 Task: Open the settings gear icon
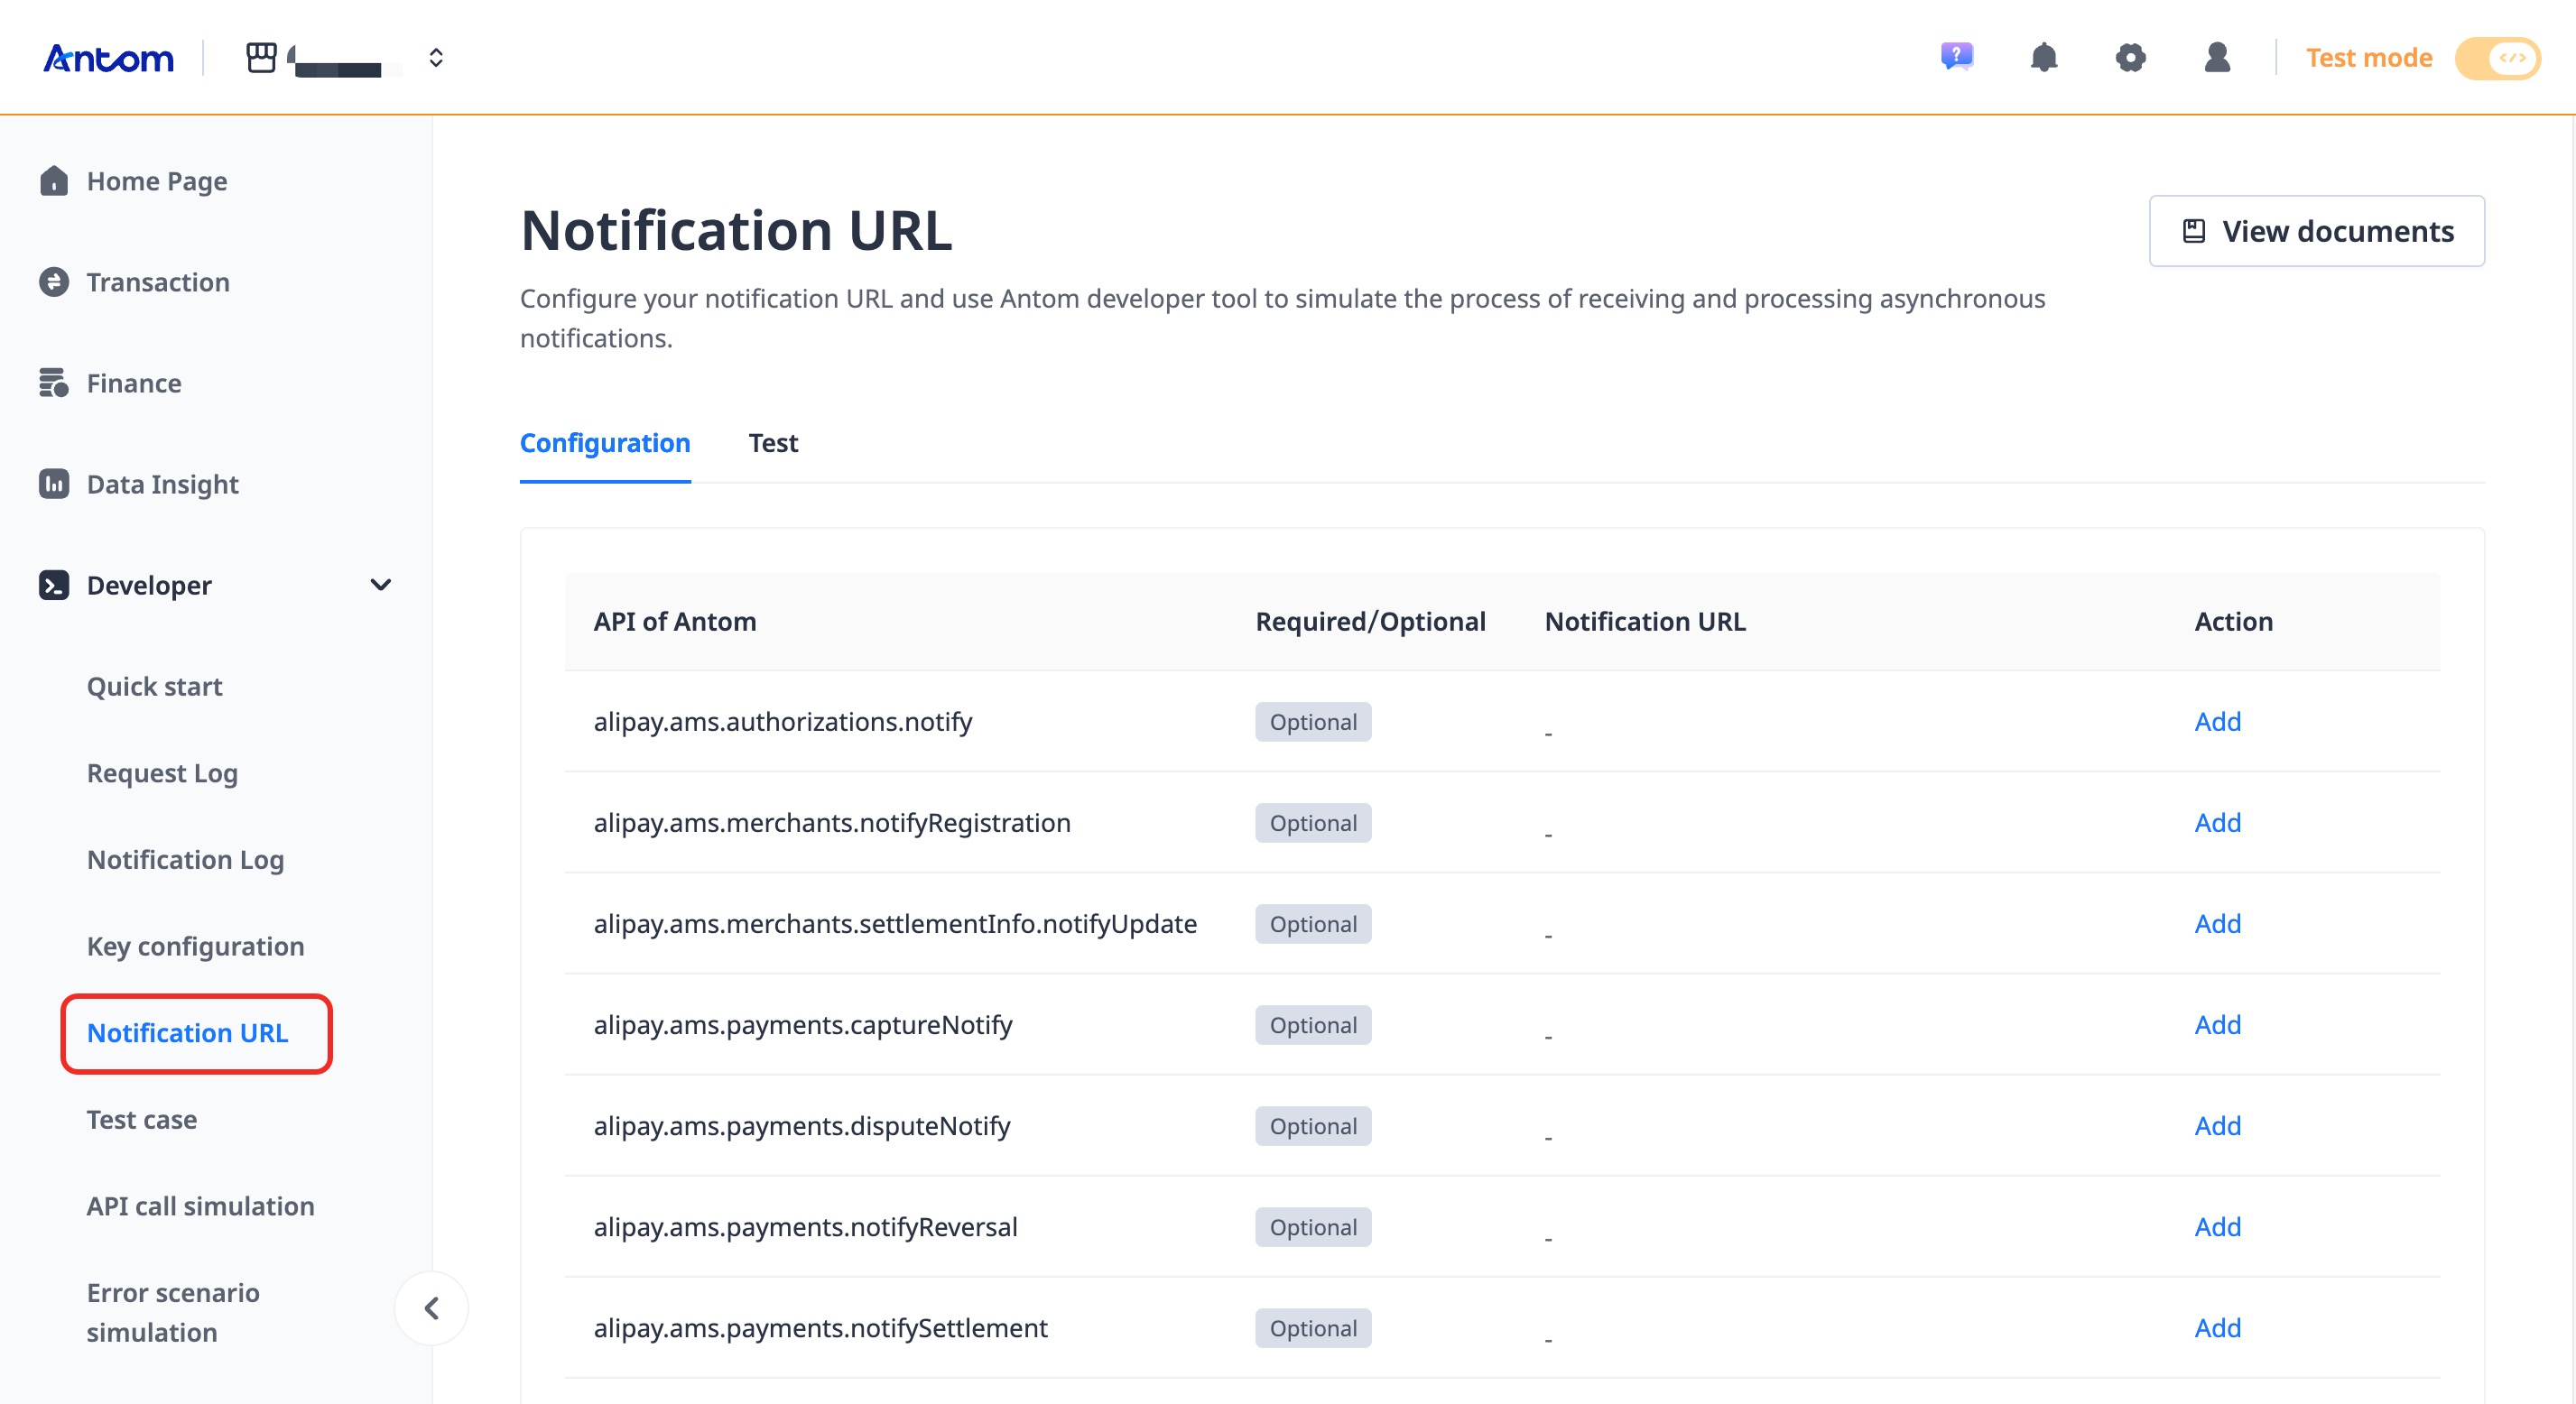(x=2130, y=57)
